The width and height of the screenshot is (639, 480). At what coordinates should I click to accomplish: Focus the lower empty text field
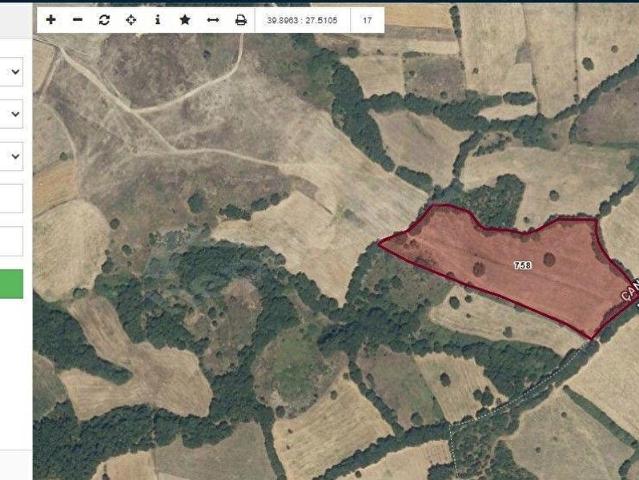[x=11, y=241]
